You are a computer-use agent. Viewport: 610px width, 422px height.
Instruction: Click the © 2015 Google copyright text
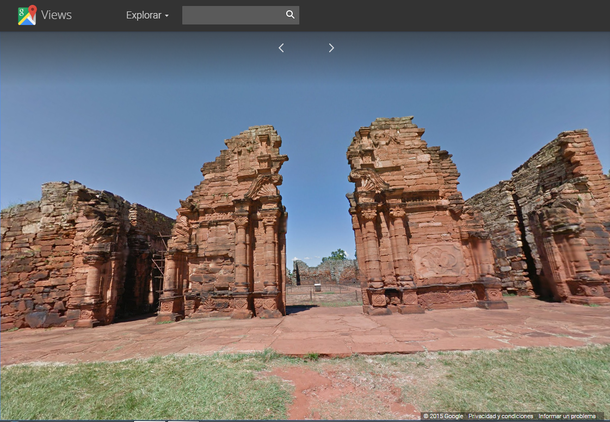point(443,416)
